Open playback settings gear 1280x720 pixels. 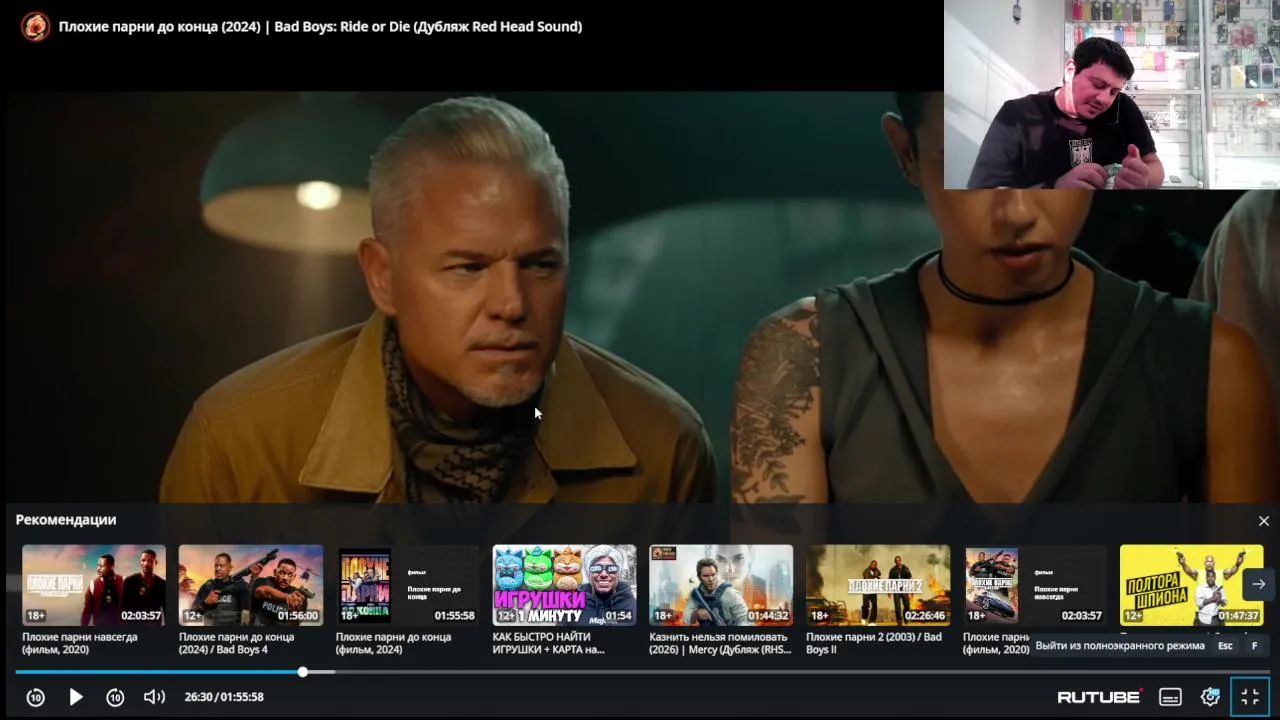pos(1210,697)
